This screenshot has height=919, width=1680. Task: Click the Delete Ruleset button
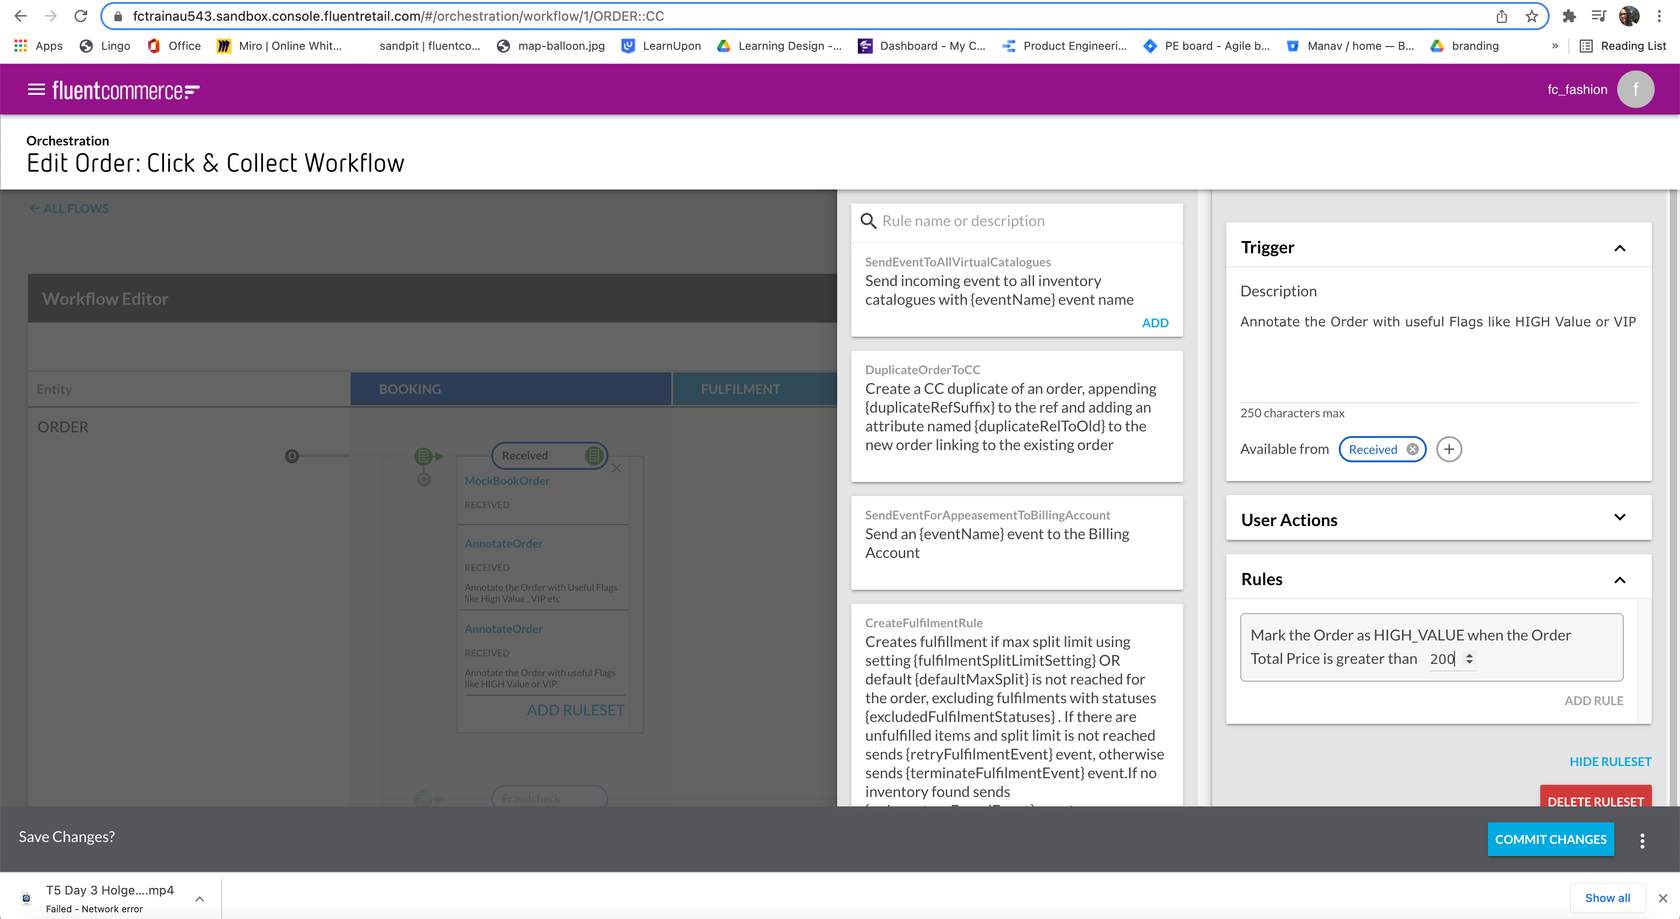1595,801
